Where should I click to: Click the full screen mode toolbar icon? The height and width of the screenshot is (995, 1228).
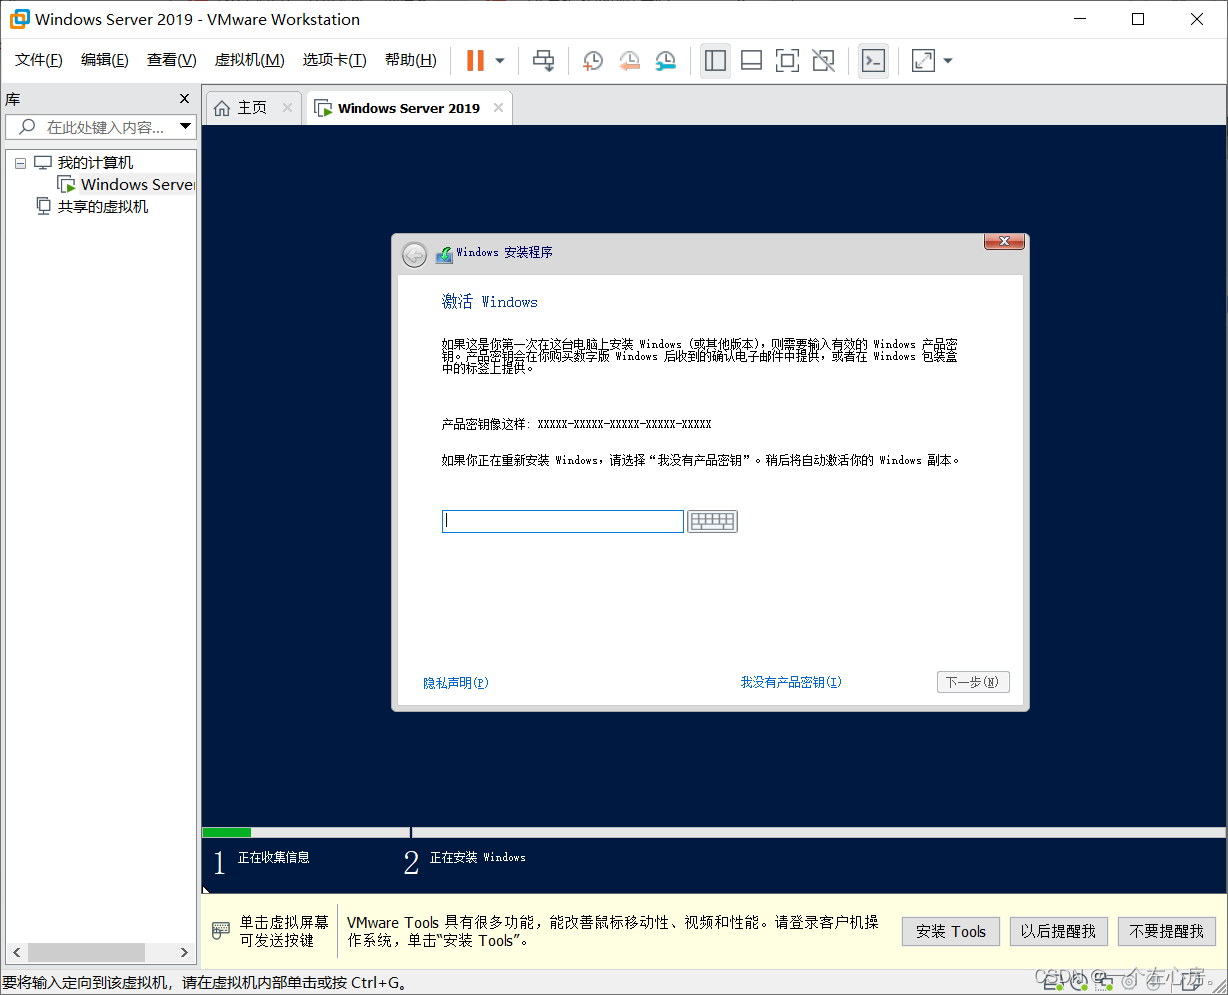click(787, 61)
